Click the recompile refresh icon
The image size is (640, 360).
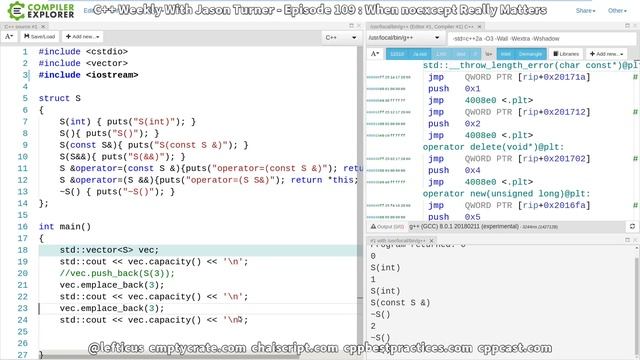632,227
